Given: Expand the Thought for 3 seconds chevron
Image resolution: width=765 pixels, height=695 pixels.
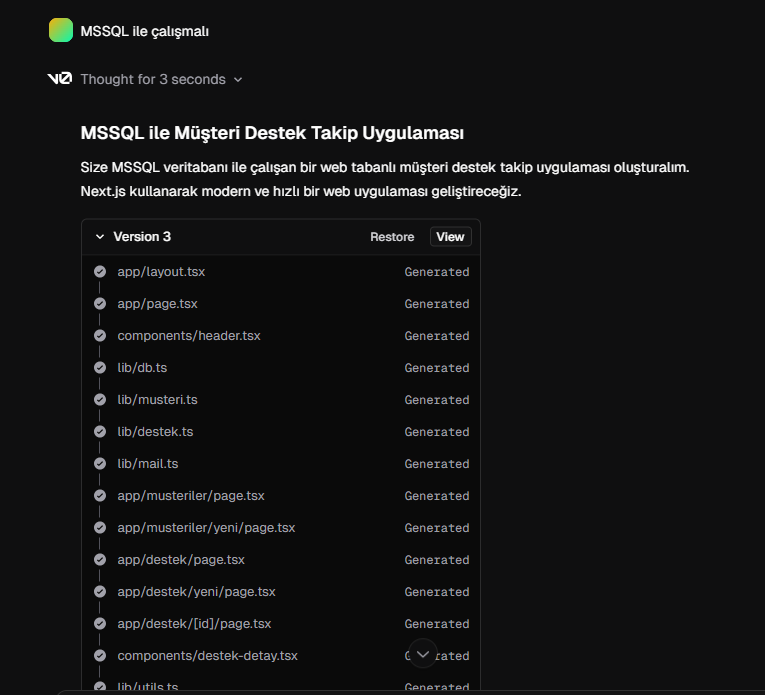Looking at the screenshot, I should (238, 79).
